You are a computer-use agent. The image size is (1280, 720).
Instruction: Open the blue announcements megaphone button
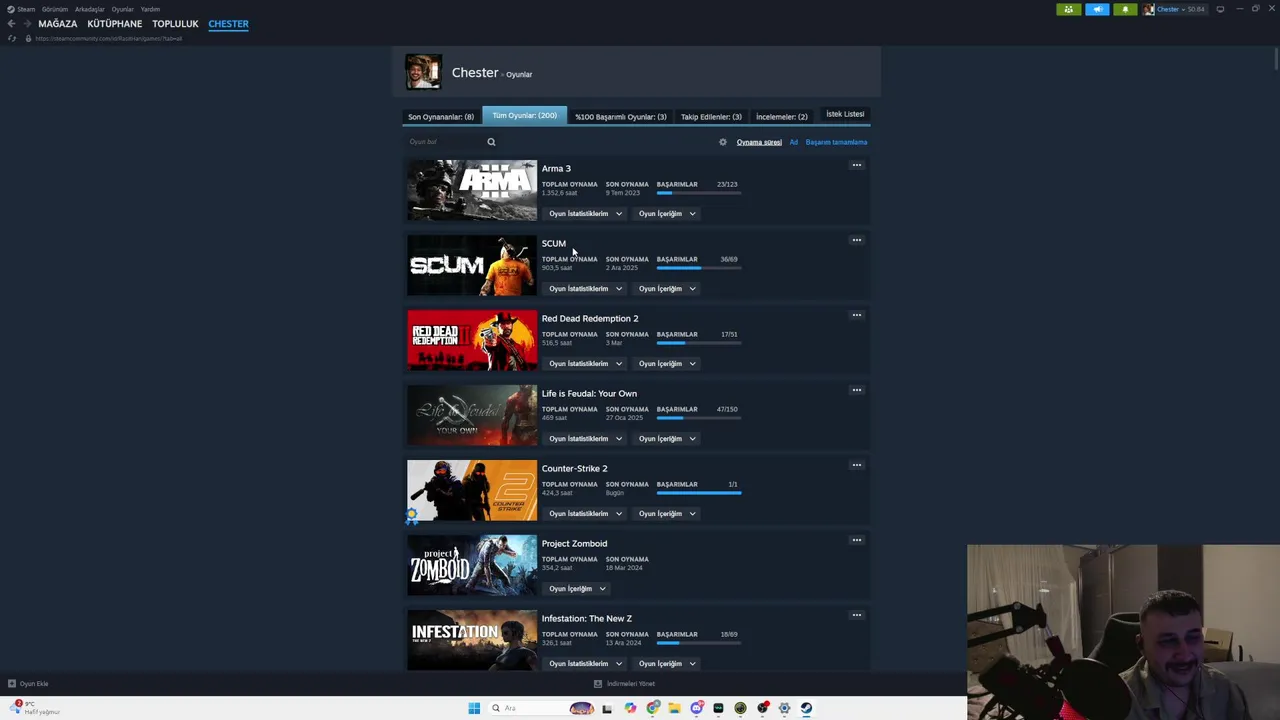click(x=1097, y=9)
